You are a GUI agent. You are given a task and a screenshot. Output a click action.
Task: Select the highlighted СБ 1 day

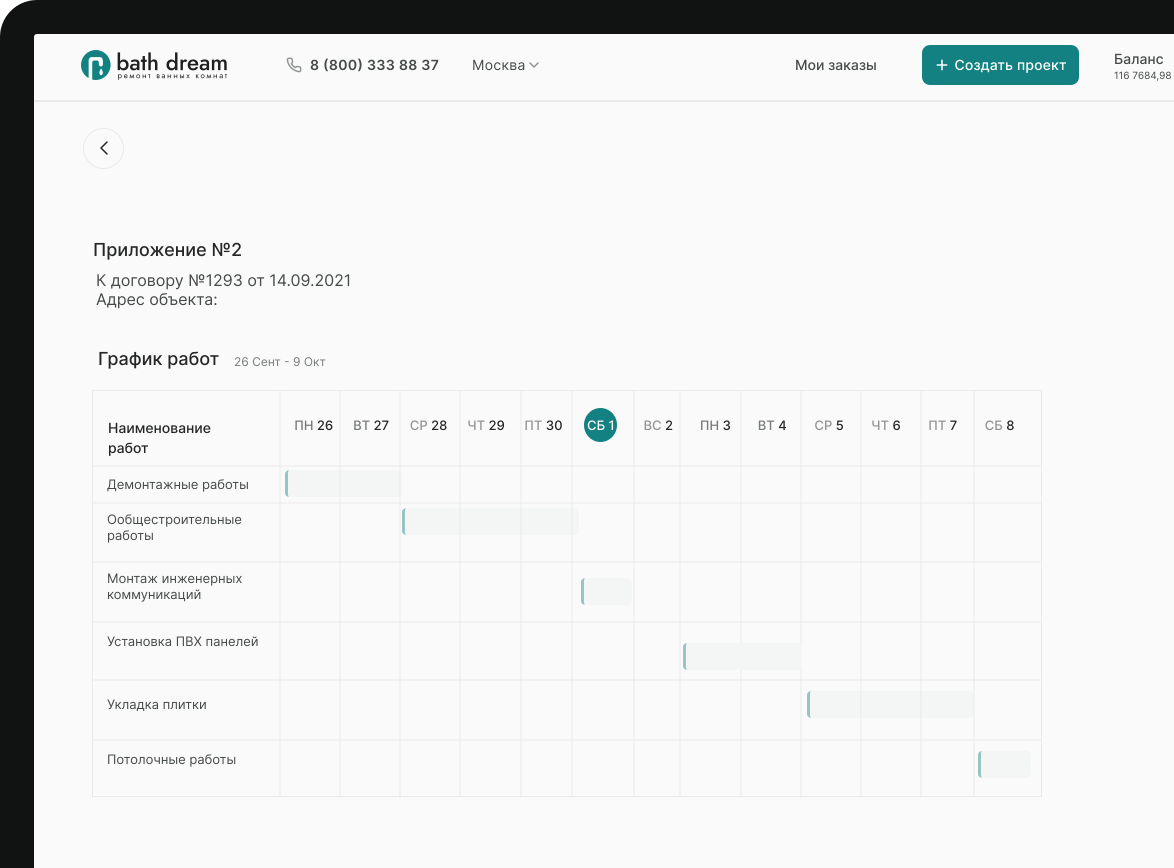tap(601, 425)
